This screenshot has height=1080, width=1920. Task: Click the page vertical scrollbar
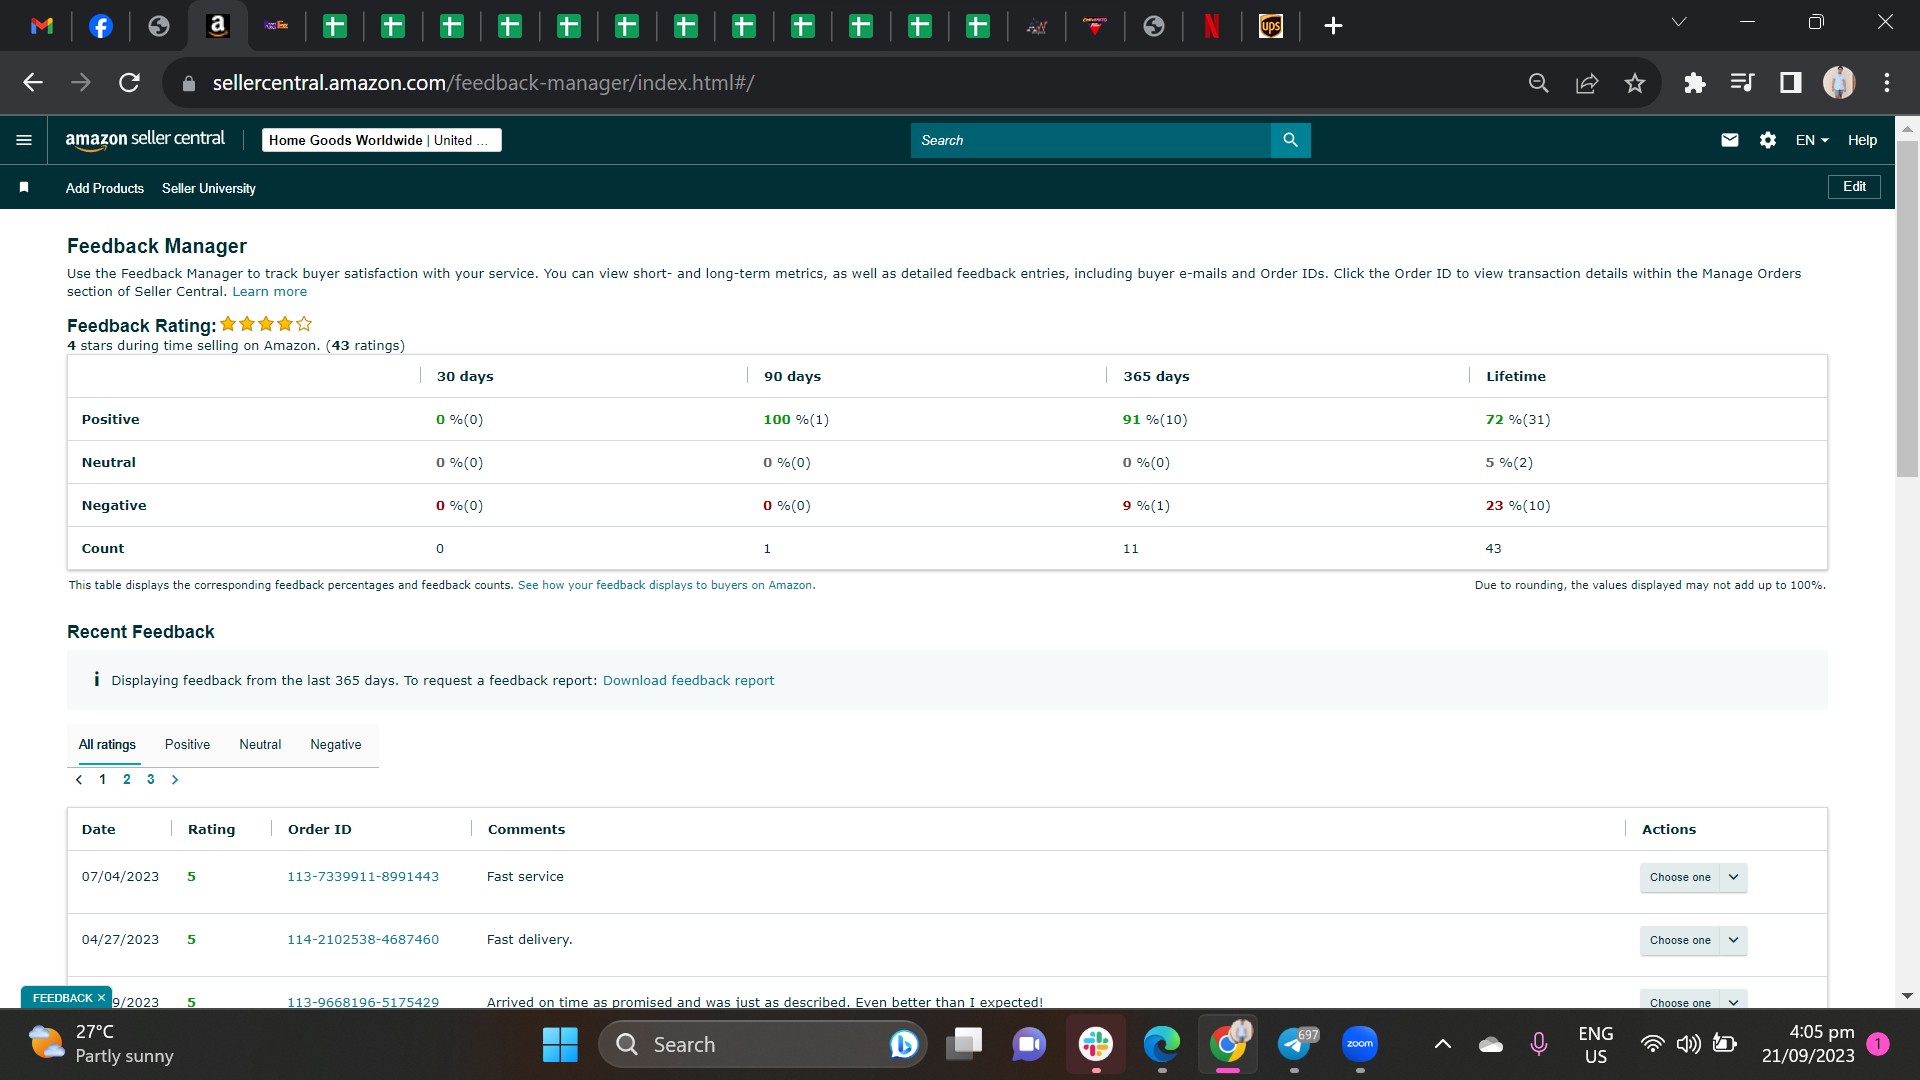[x=1907, y=309]
